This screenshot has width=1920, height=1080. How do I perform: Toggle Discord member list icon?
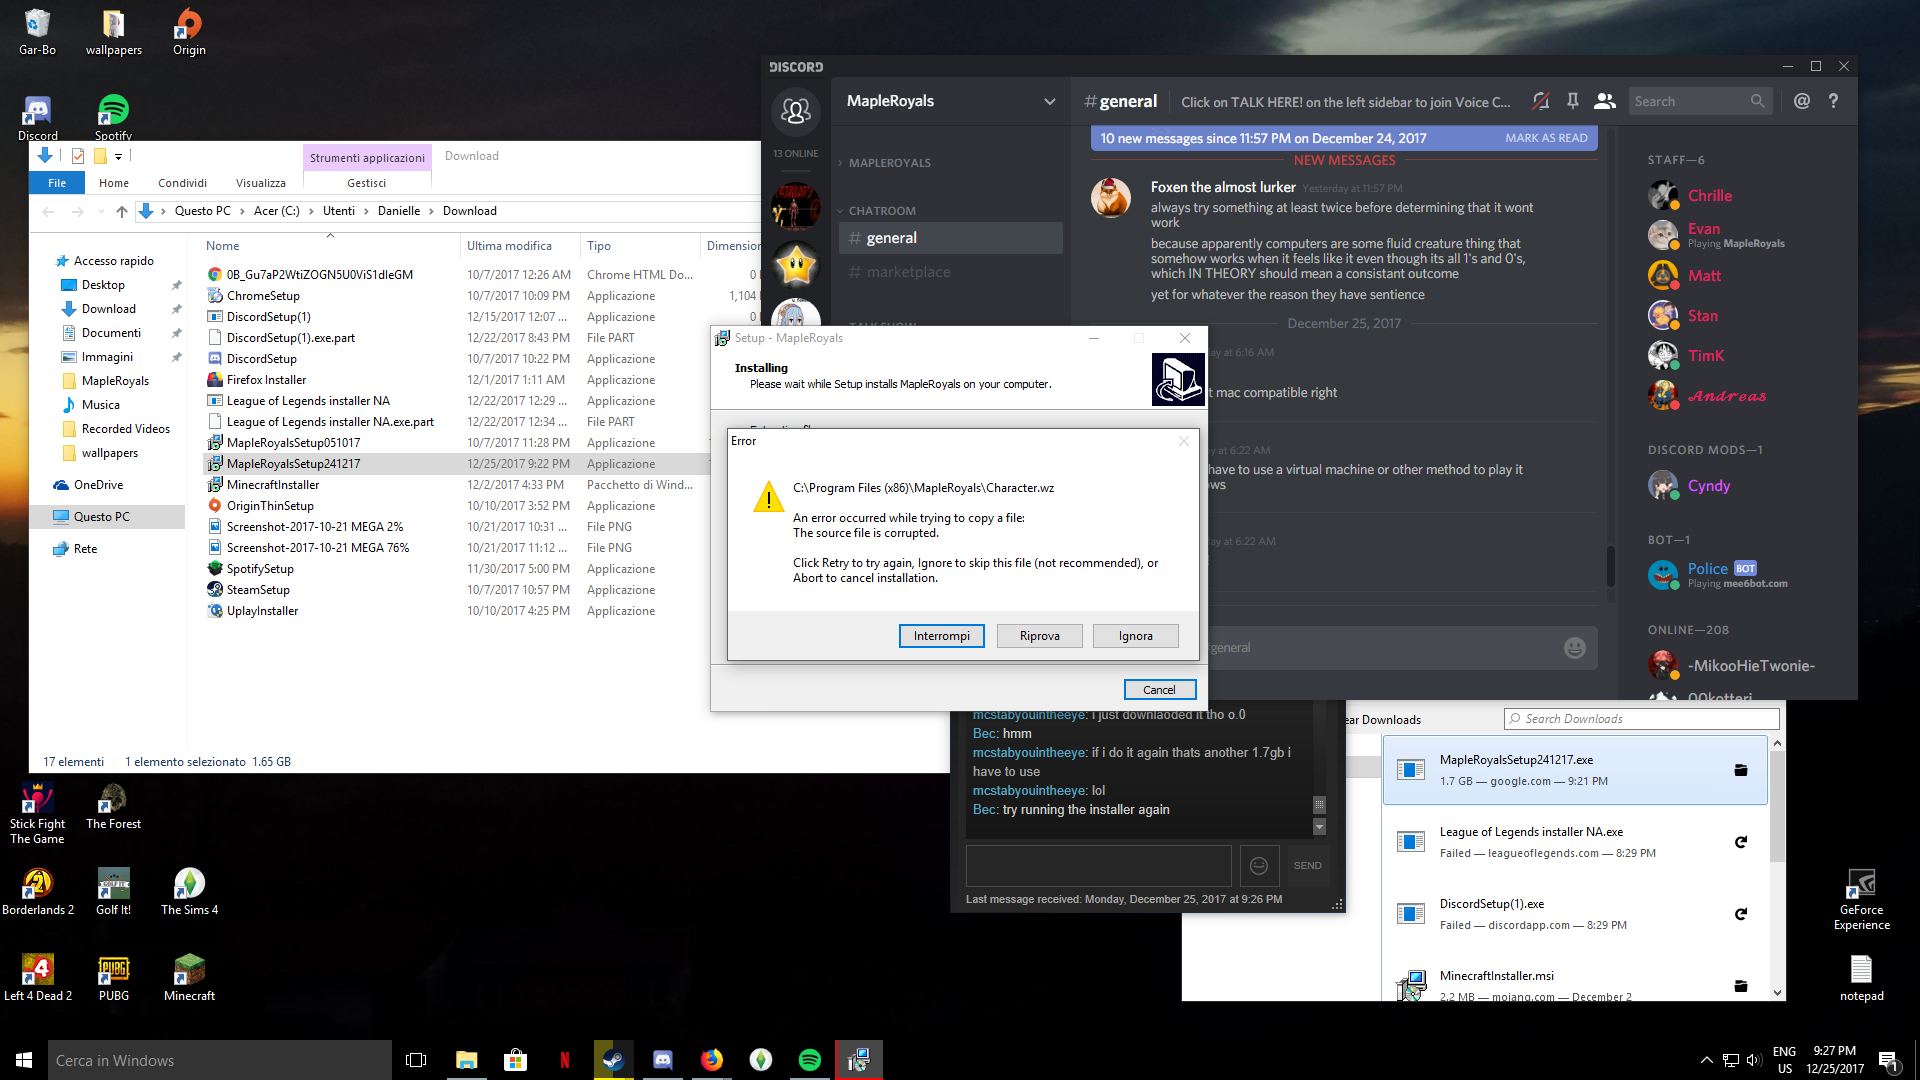[x=1605, y=101]
